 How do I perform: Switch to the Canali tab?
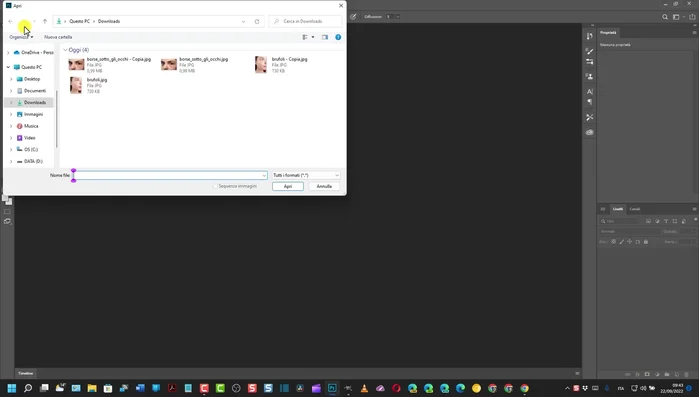coord(635,209)
